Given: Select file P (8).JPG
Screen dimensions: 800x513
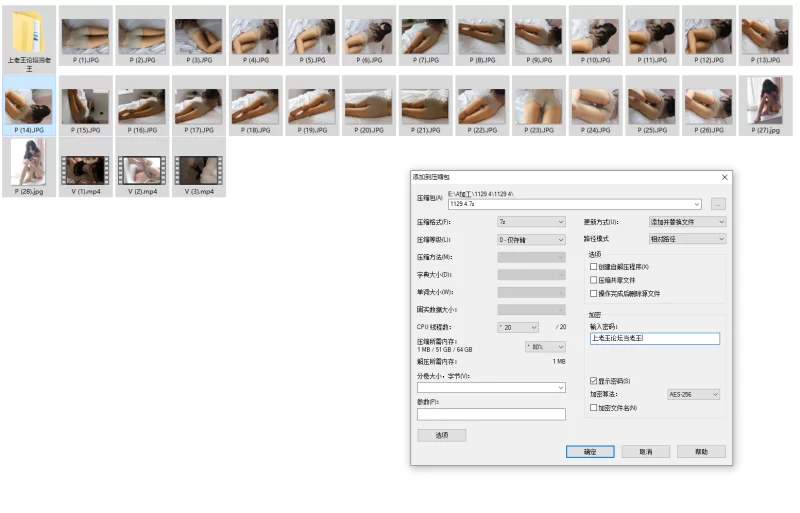Looking at the screenshot, I should (482, 37).
